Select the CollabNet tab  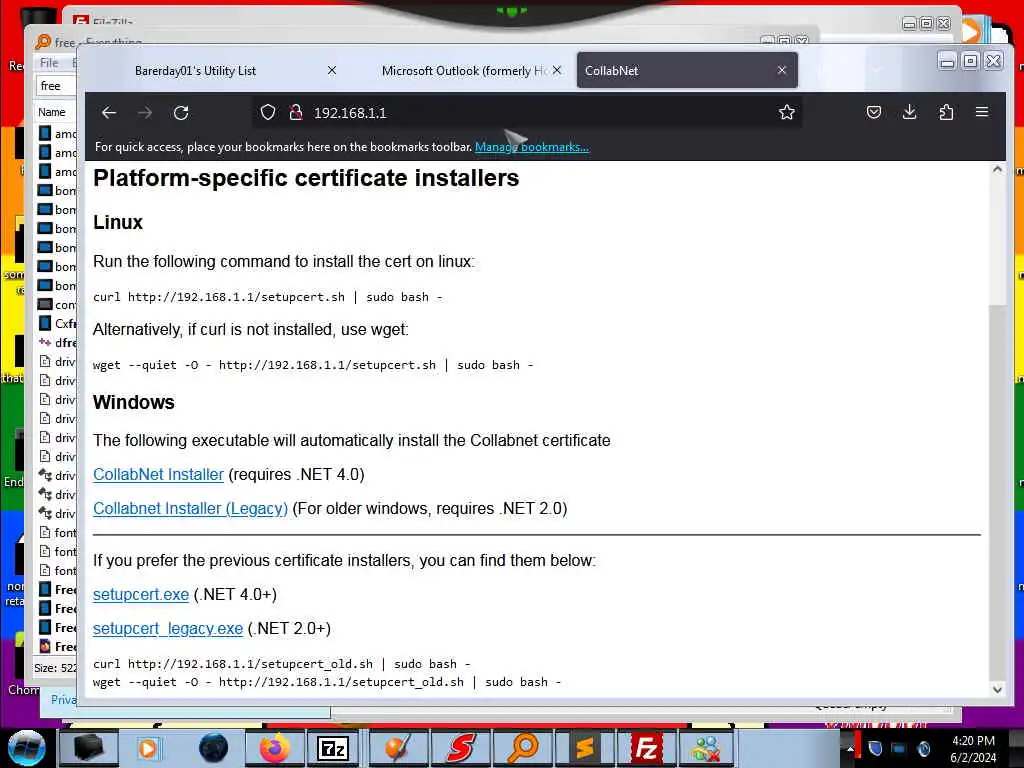coord(687,71)
